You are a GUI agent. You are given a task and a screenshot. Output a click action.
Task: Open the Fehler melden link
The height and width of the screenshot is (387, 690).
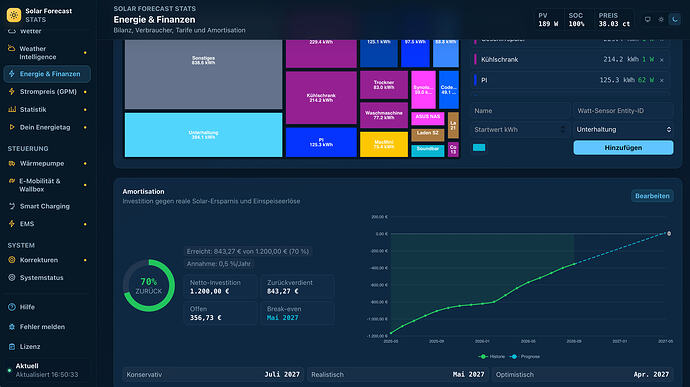click(x=47, y=327)
